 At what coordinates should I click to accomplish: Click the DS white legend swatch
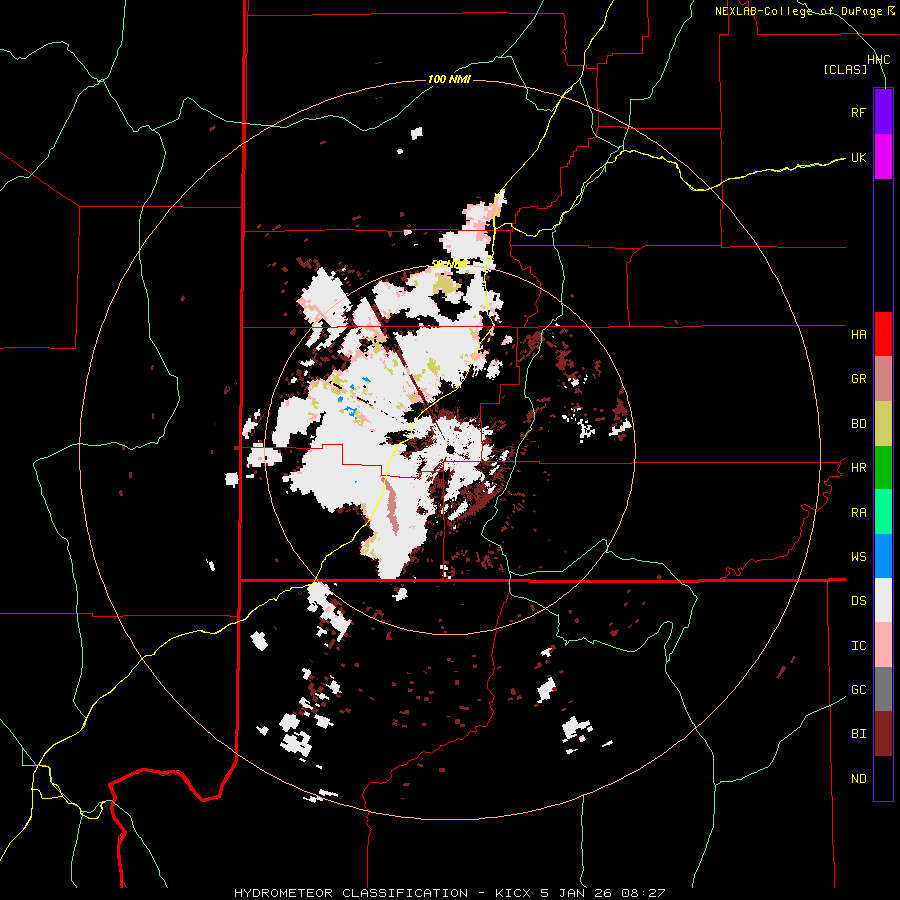(x=883, y=600)
